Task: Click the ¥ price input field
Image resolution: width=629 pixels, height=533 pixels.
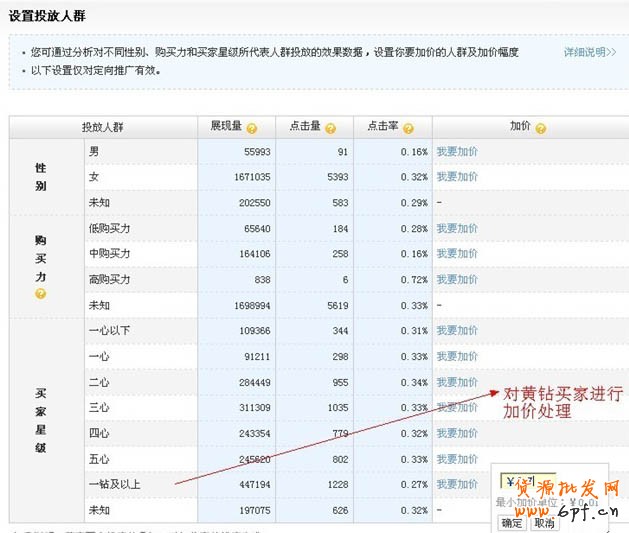Action: pos(528,482)
